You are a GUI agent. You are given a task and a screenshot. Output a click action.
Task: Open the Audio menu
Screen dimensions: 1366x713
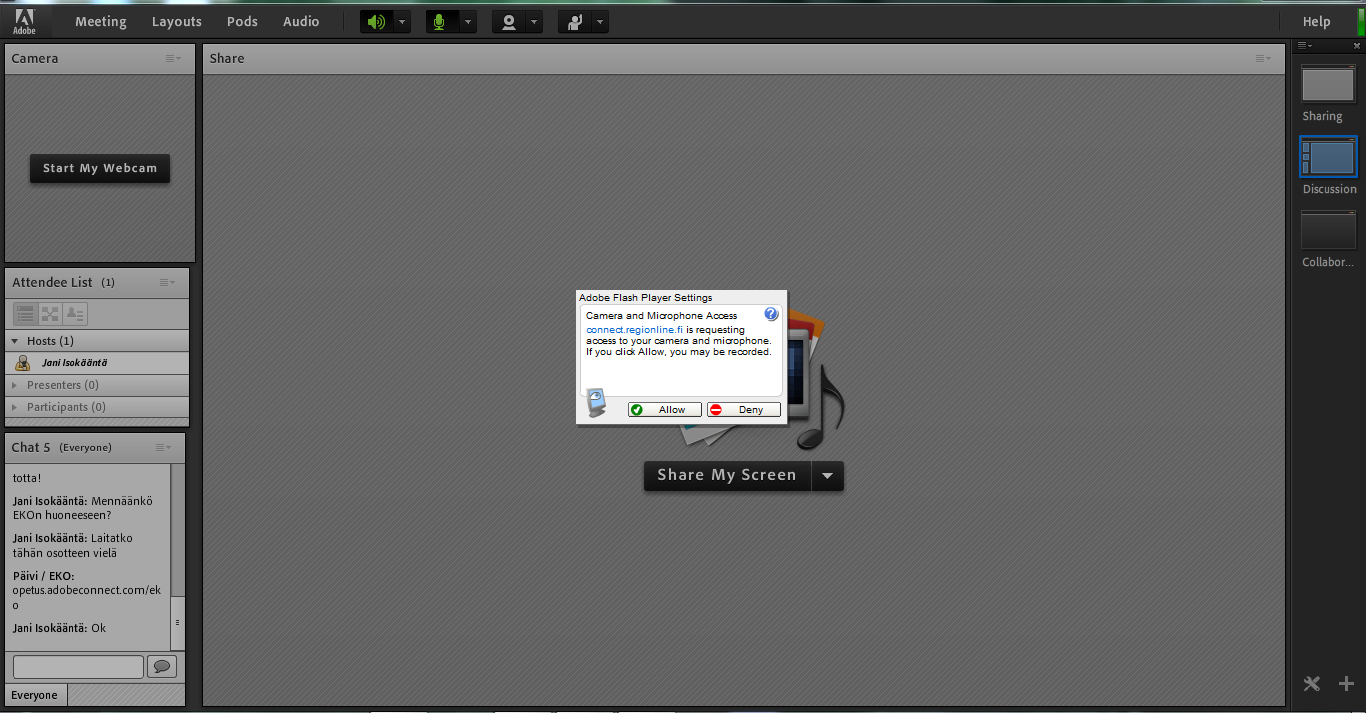pos(301,21)
